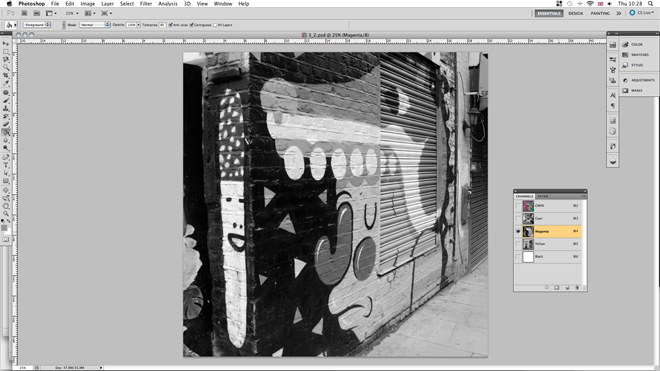Open the Screen Mode dropdown
The width and height of the screenshot is (660, 371).
[x=106, y=13]
